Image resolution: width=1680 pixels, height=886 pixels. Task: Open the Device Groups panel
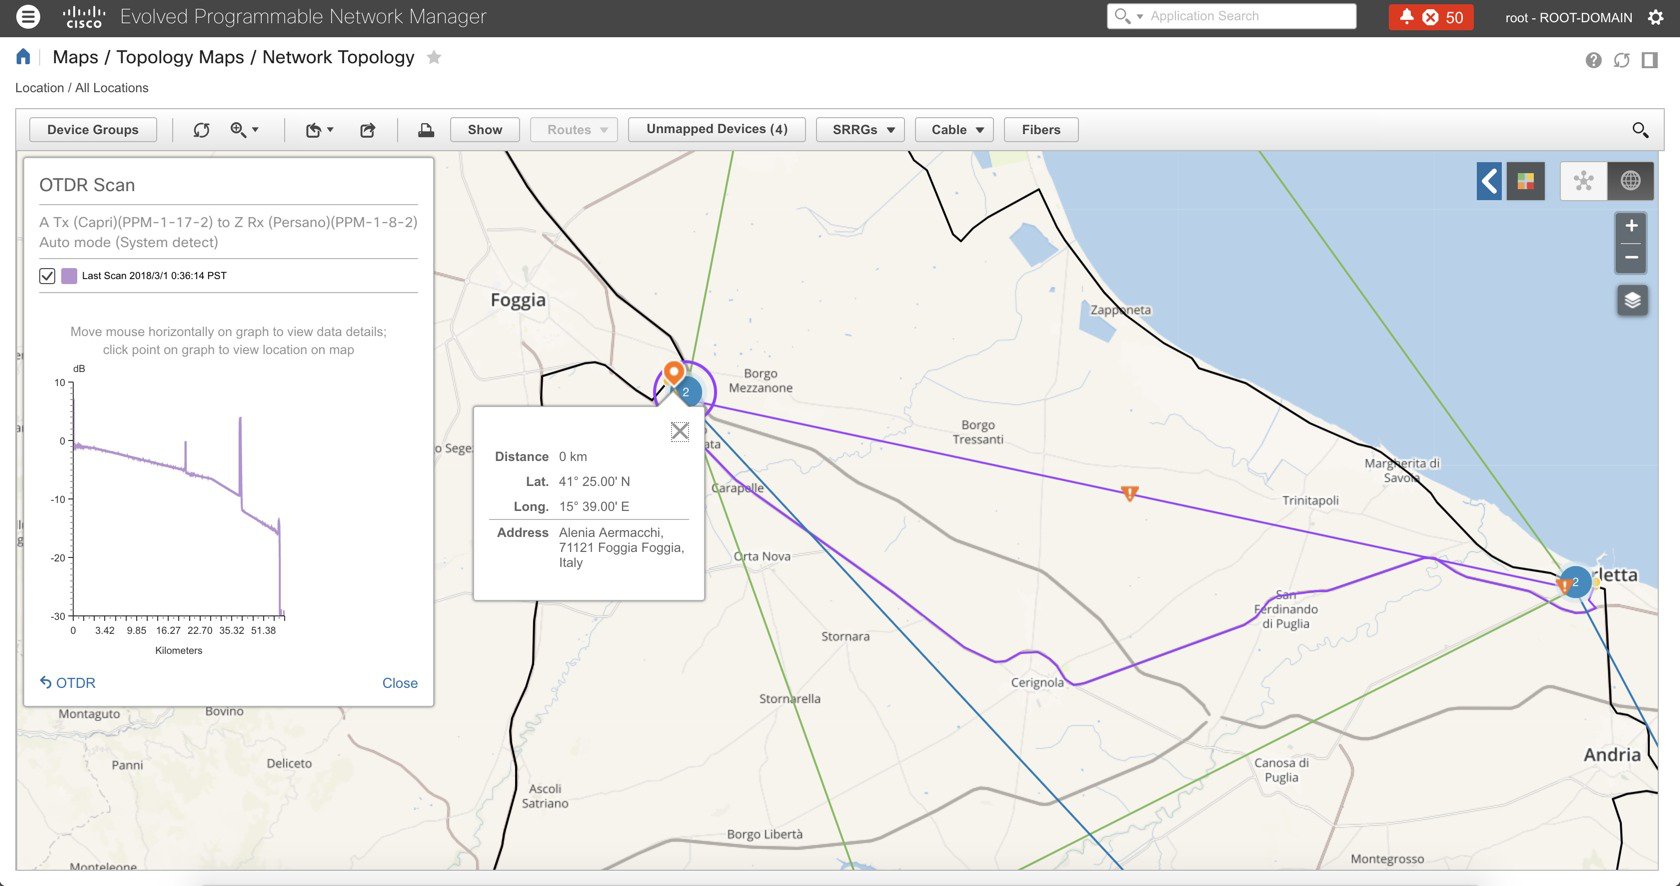(93, 130)
